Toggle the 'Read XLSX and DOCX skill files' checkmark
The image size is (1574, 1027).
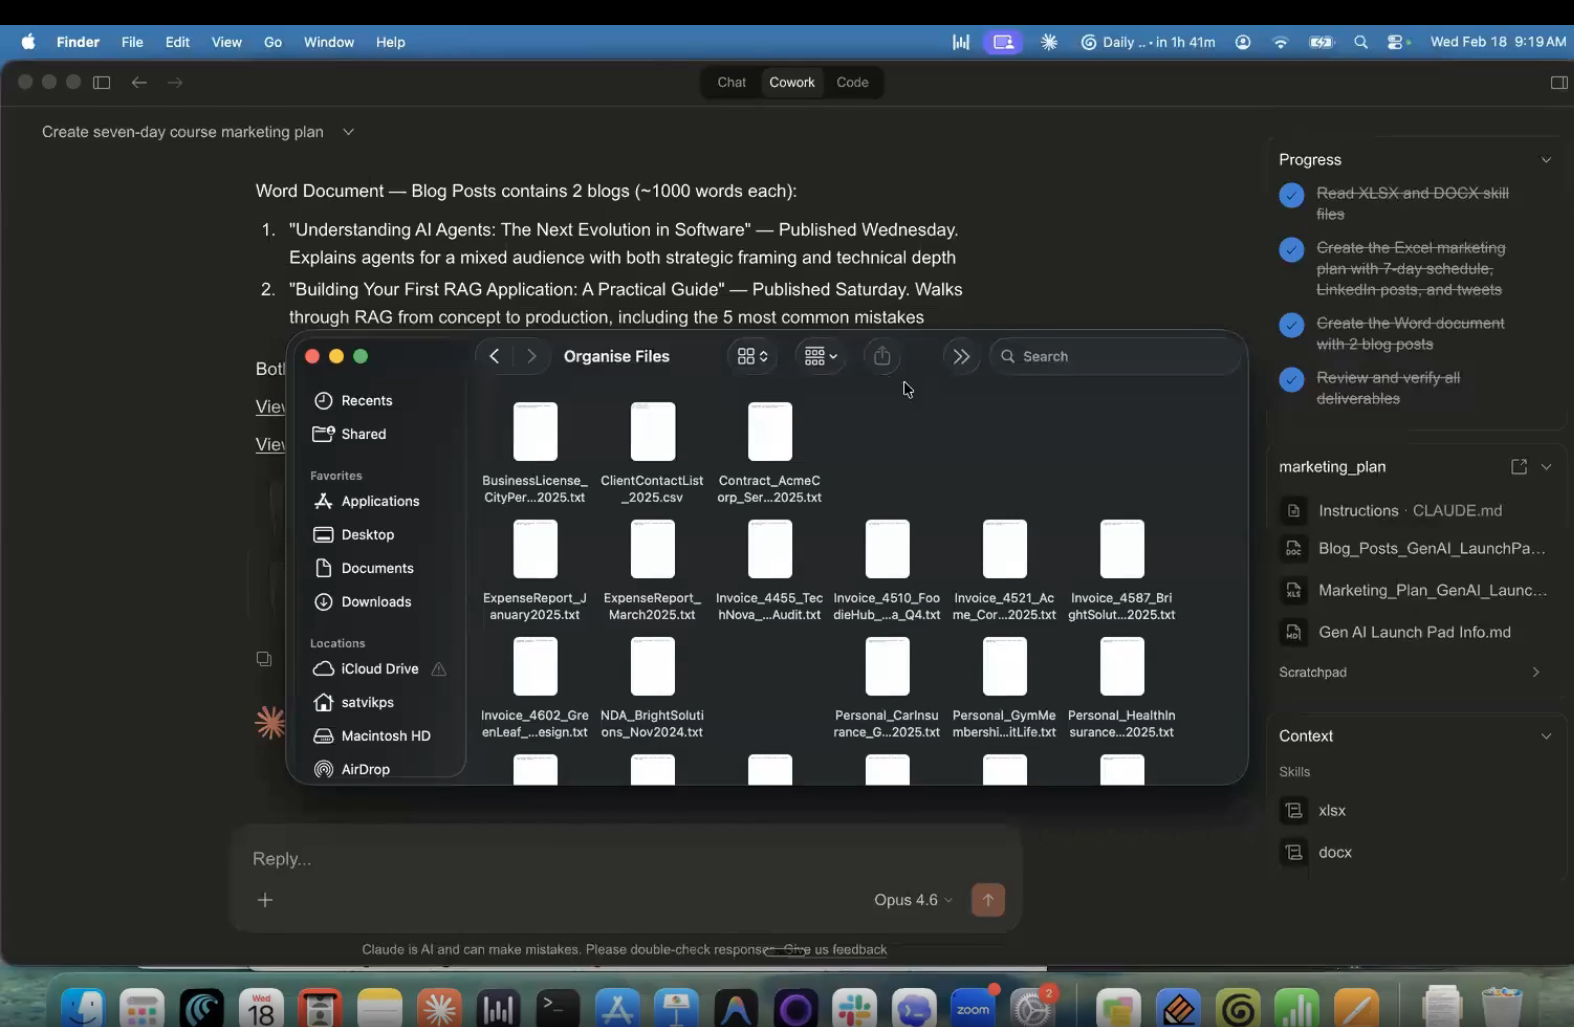[x=1291, y=195]
